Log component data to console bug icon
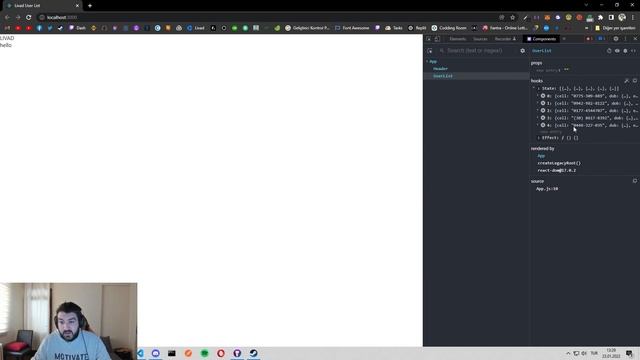Viewport: 640px width, 360px height. coord(625,51)
